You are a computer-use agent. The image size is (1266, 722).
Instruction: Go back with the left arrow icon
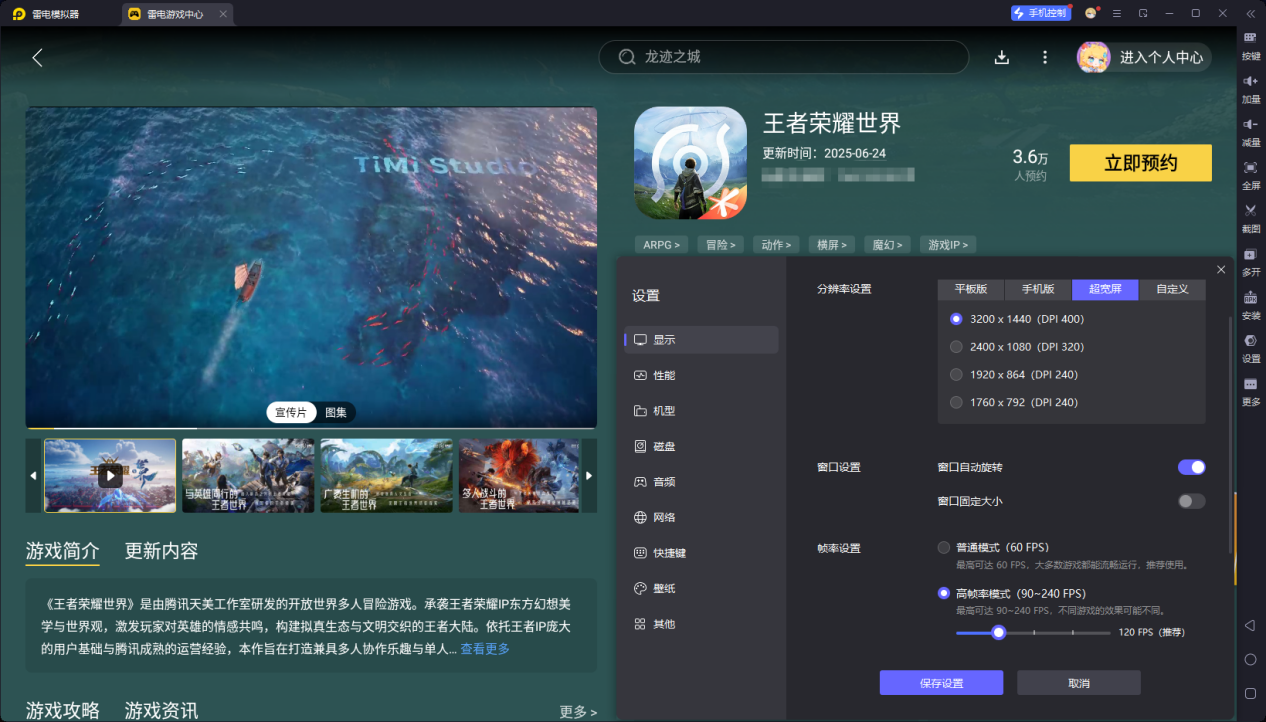pos(38,57)
